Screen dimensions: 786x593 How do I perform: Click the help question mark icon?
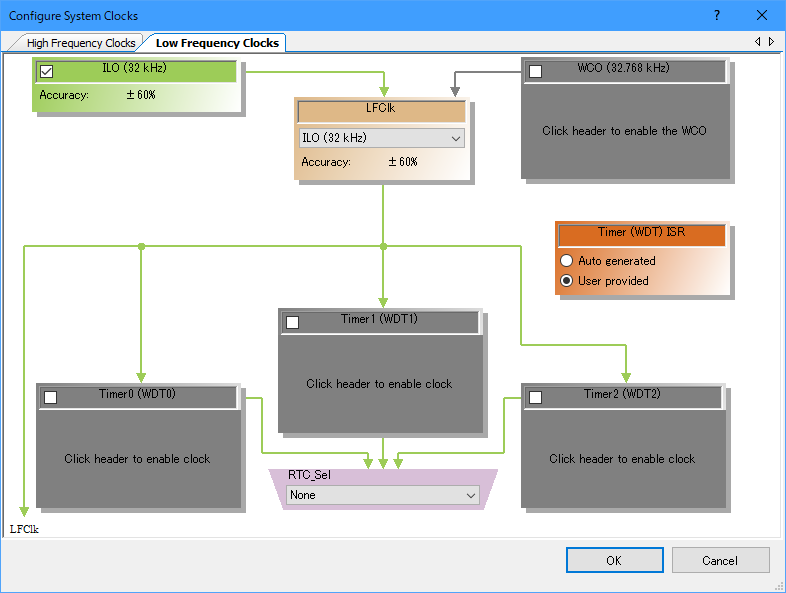[x=717, y=16]
